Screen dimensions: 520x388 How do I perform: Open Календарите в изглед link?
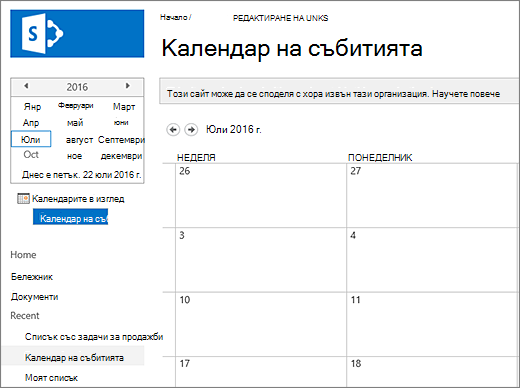78,199
